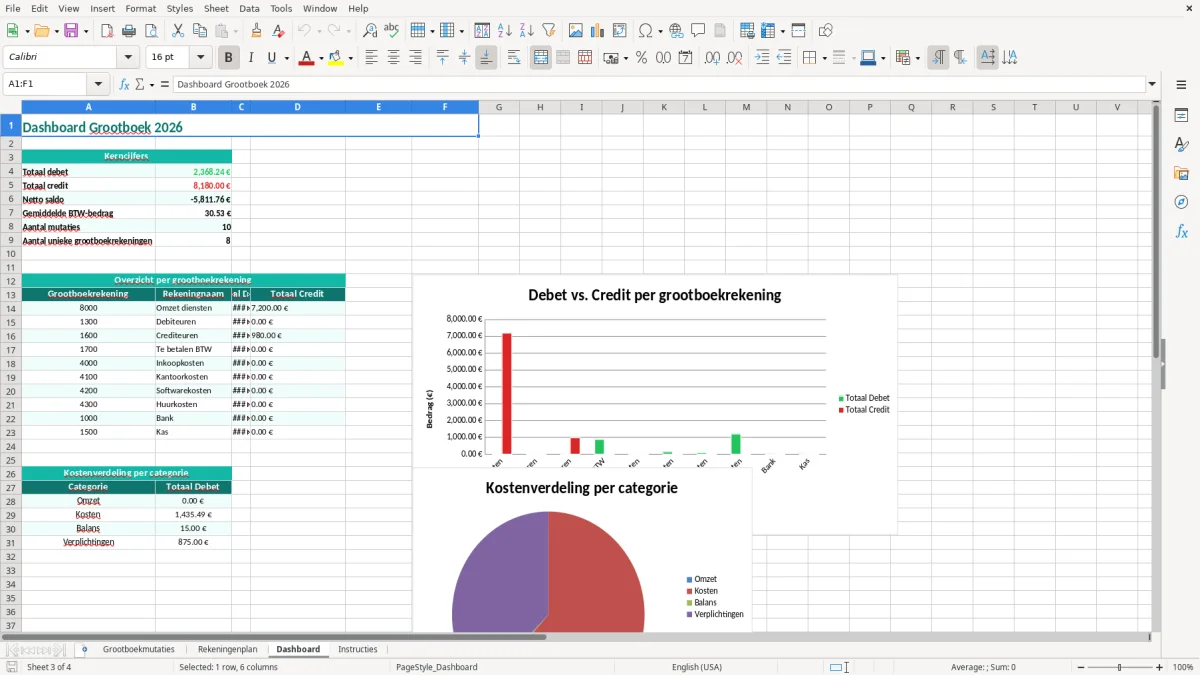The image size is (1200, 675).
Task: Define the print area
Action: [x=747, y=31]
